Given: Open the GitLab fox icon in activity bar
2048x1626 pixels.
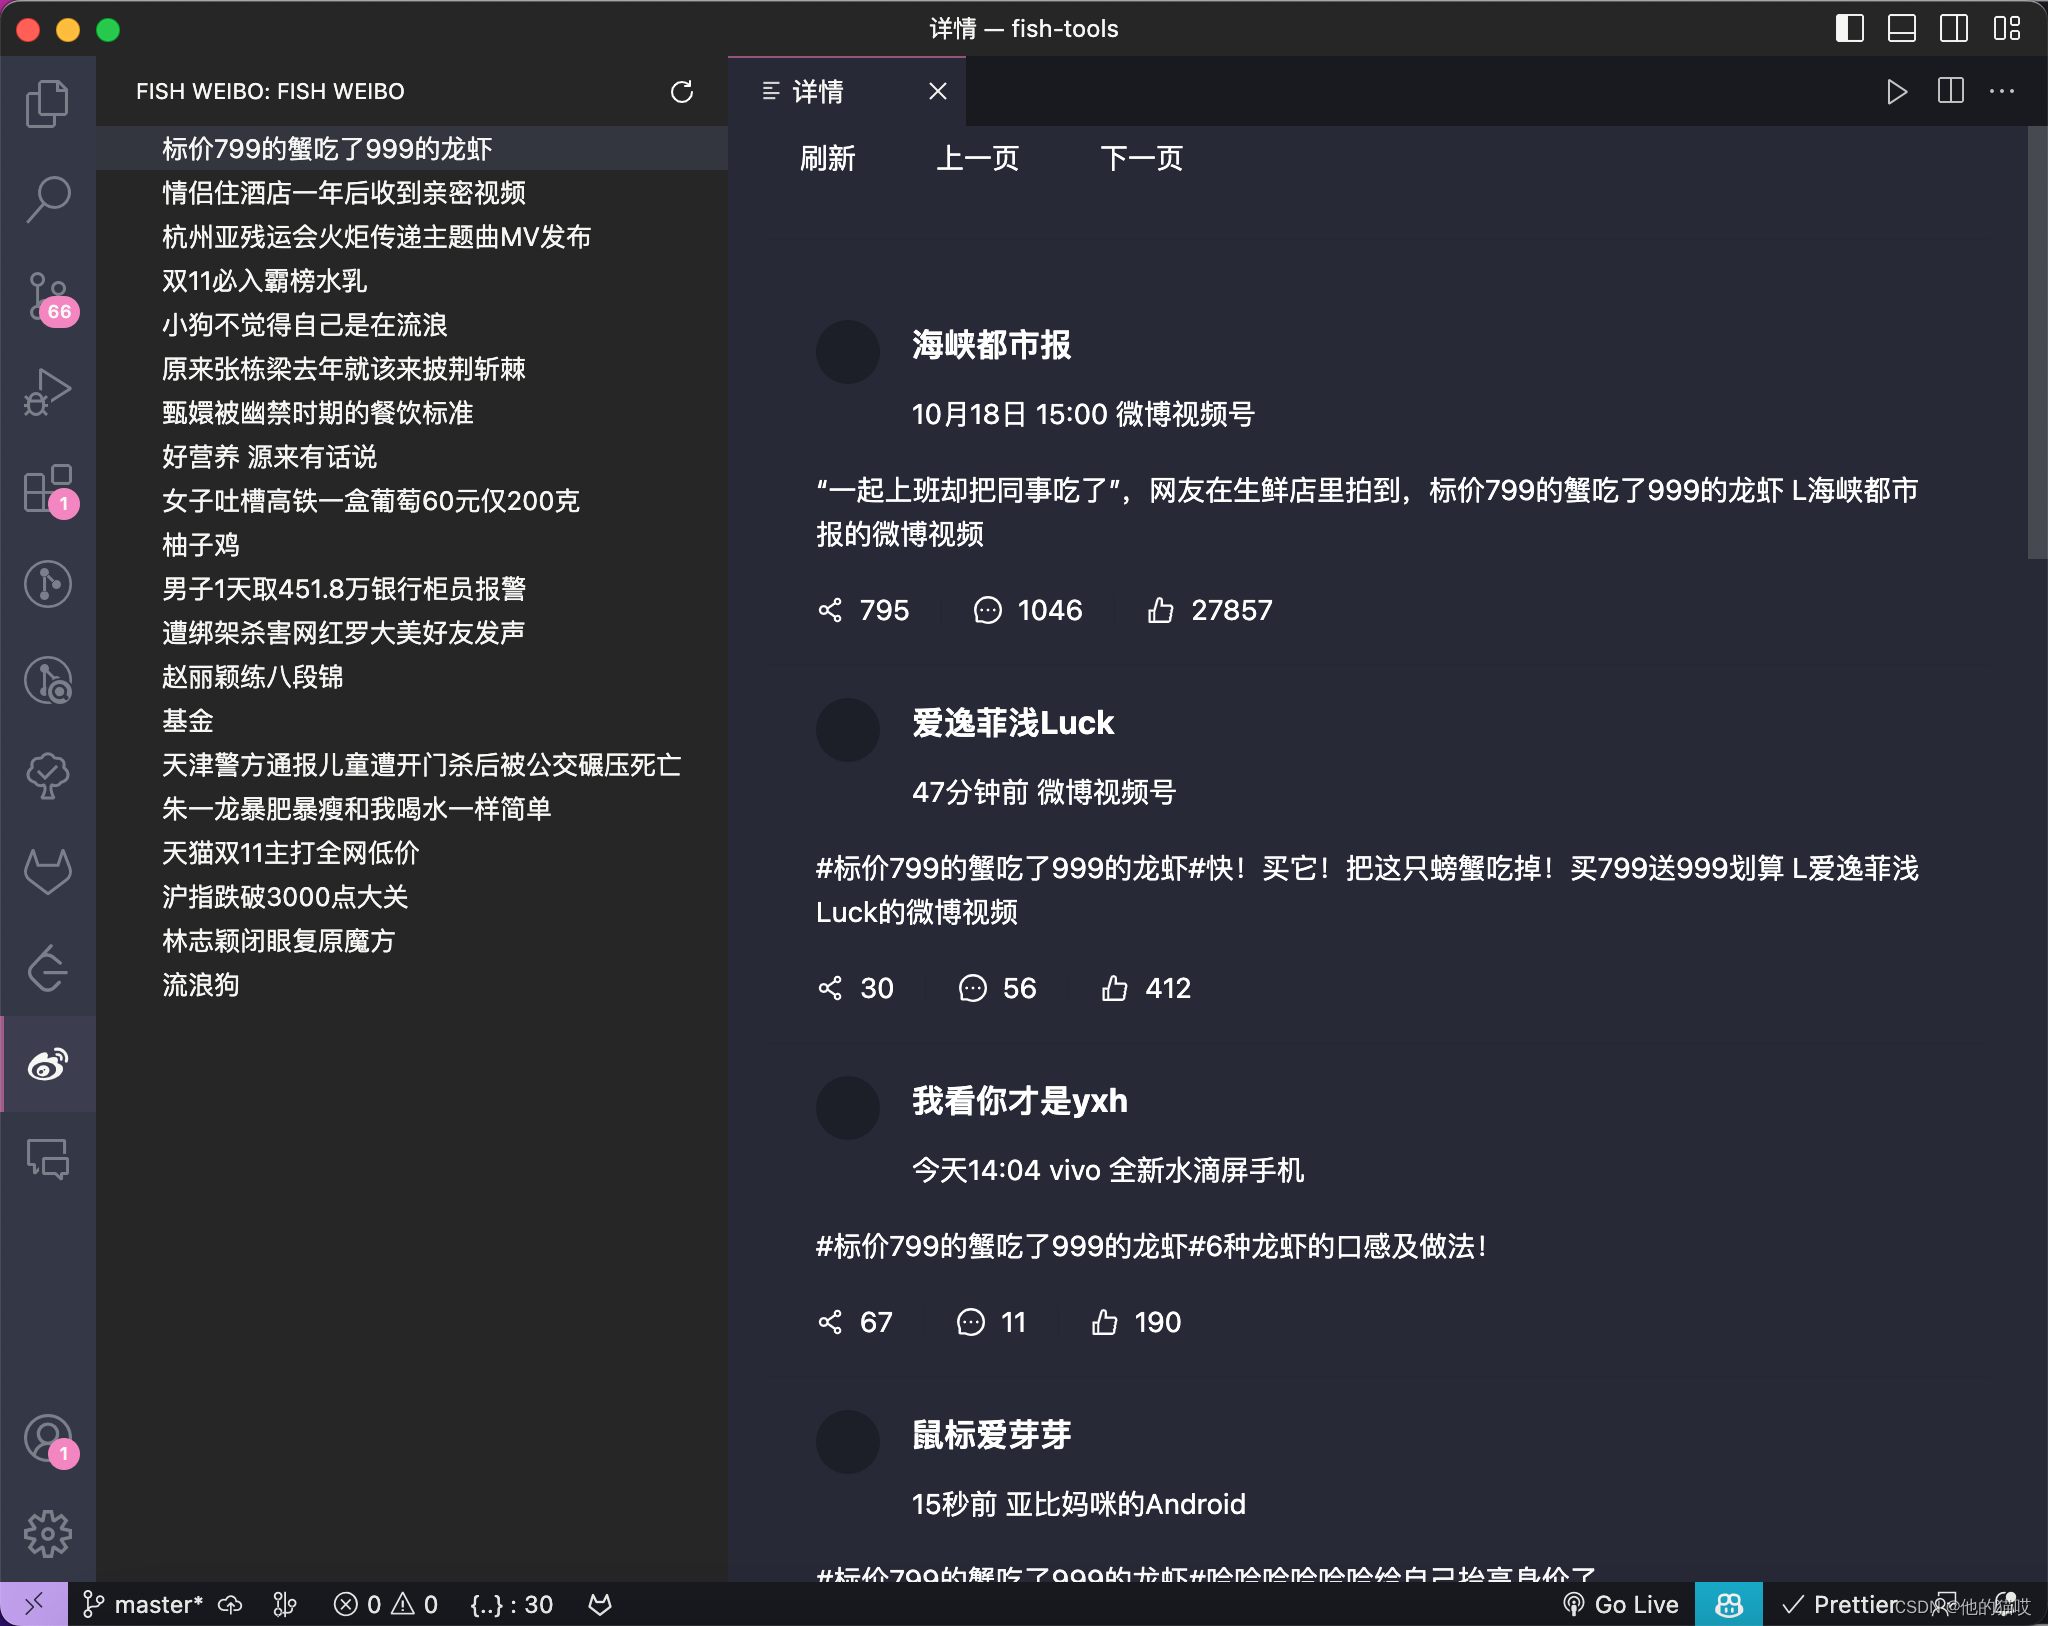Looking at the screenshot, I should tap(47, 872).
